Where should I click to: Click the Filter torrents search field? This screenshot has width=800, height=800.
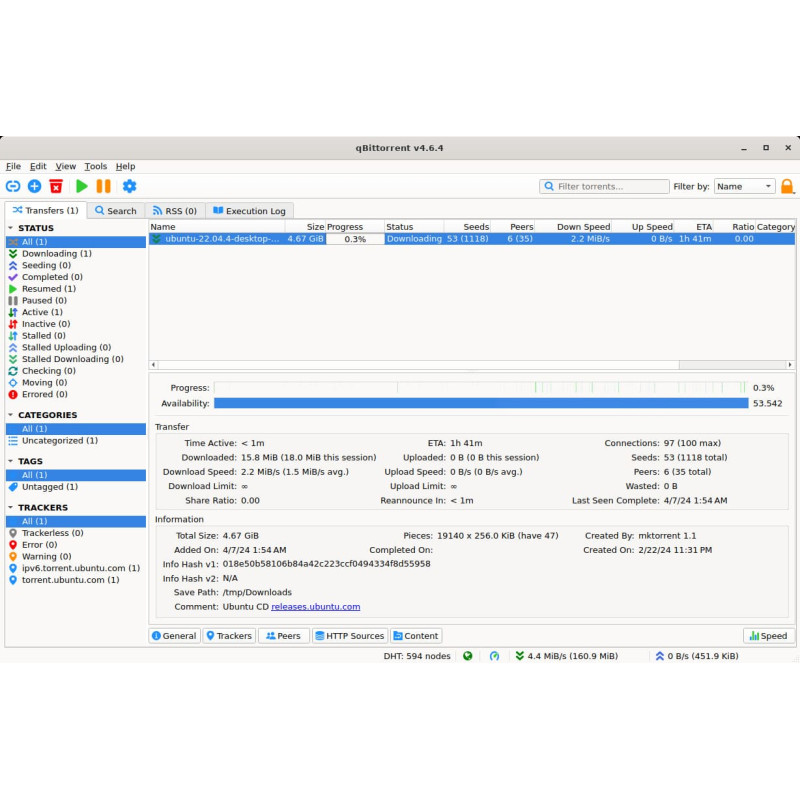(604, 186)
